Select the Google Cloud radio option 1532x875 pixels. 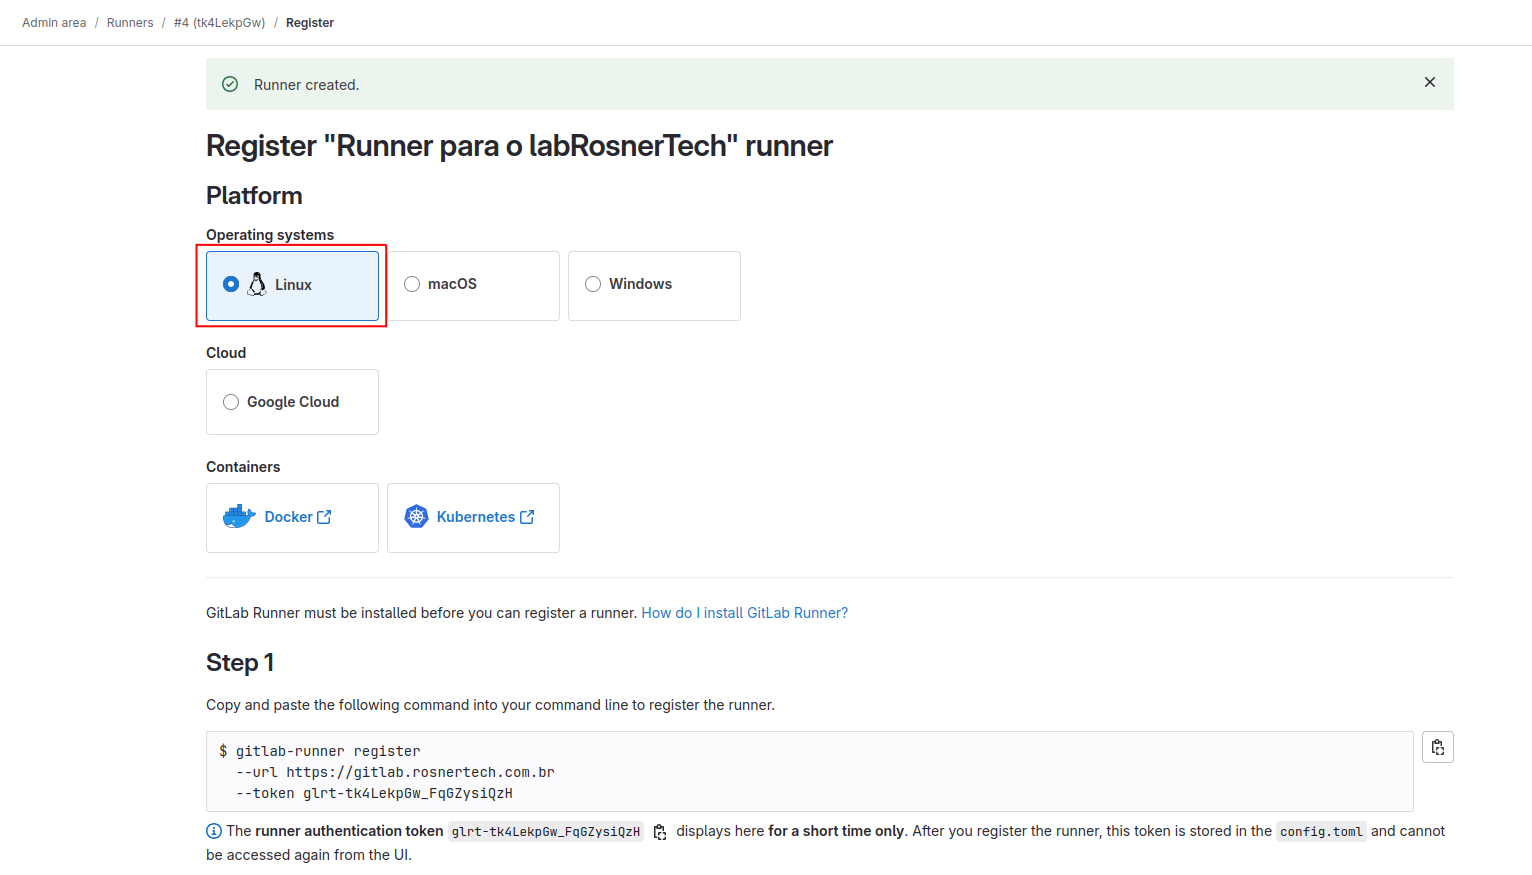point(231,402)
